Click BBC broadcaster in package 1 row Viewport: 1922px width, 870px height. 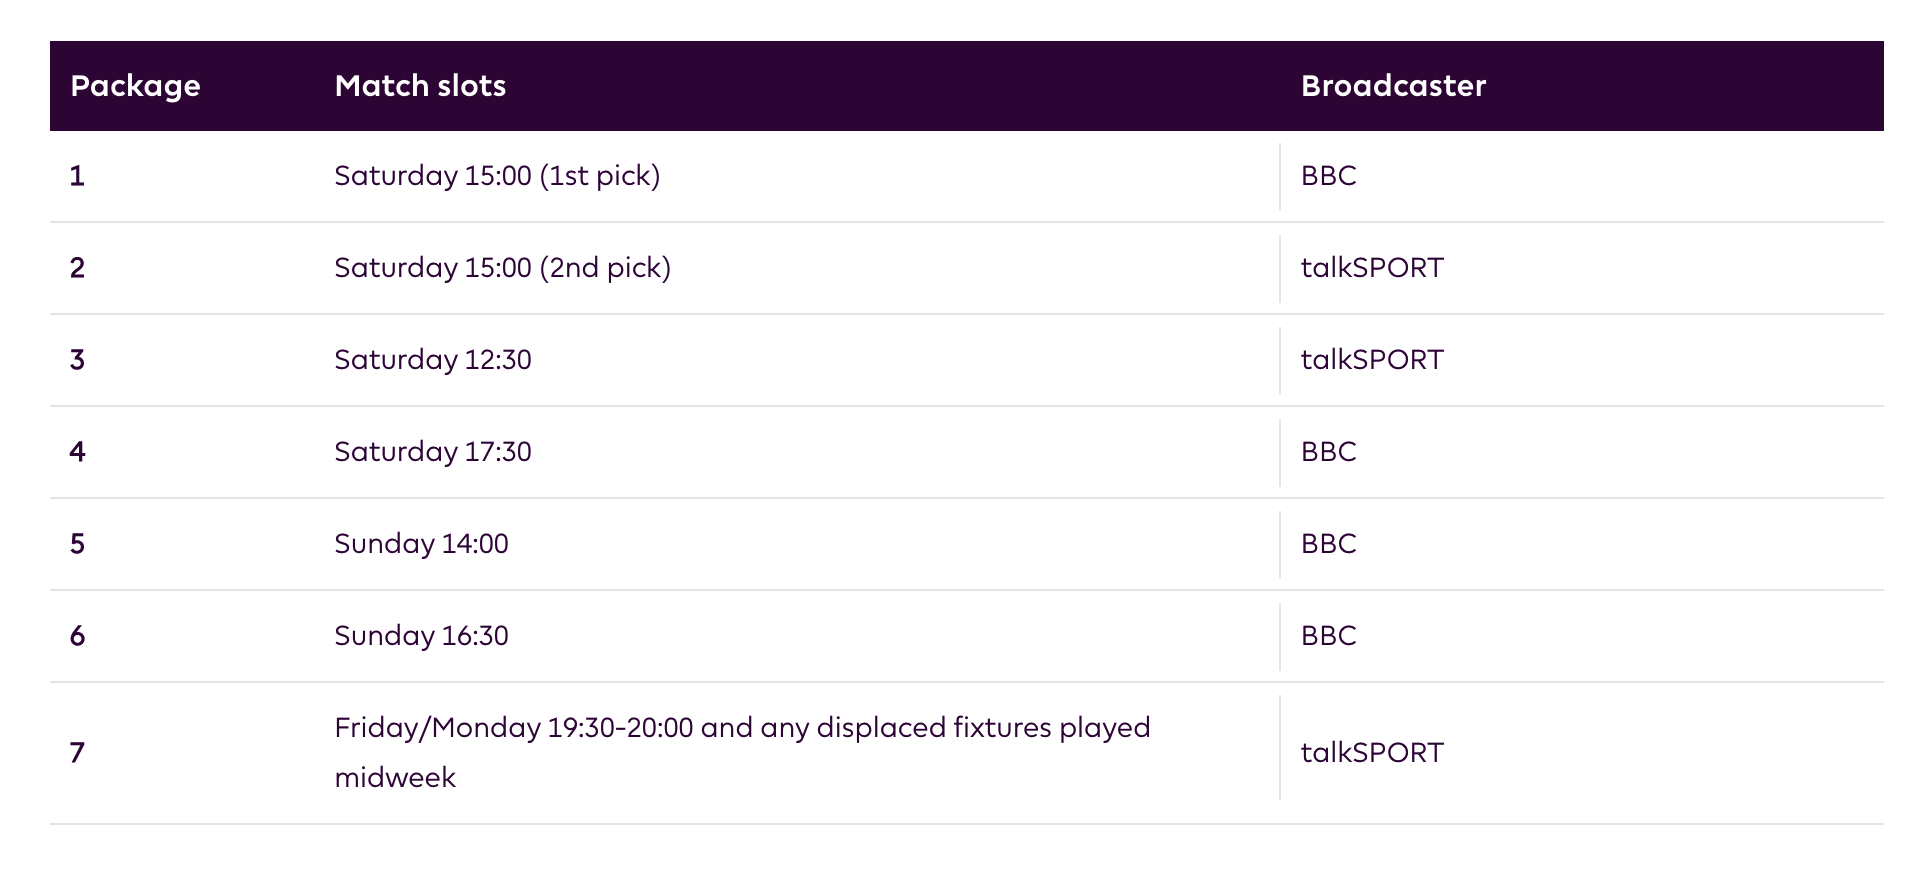click(1328, 176)
